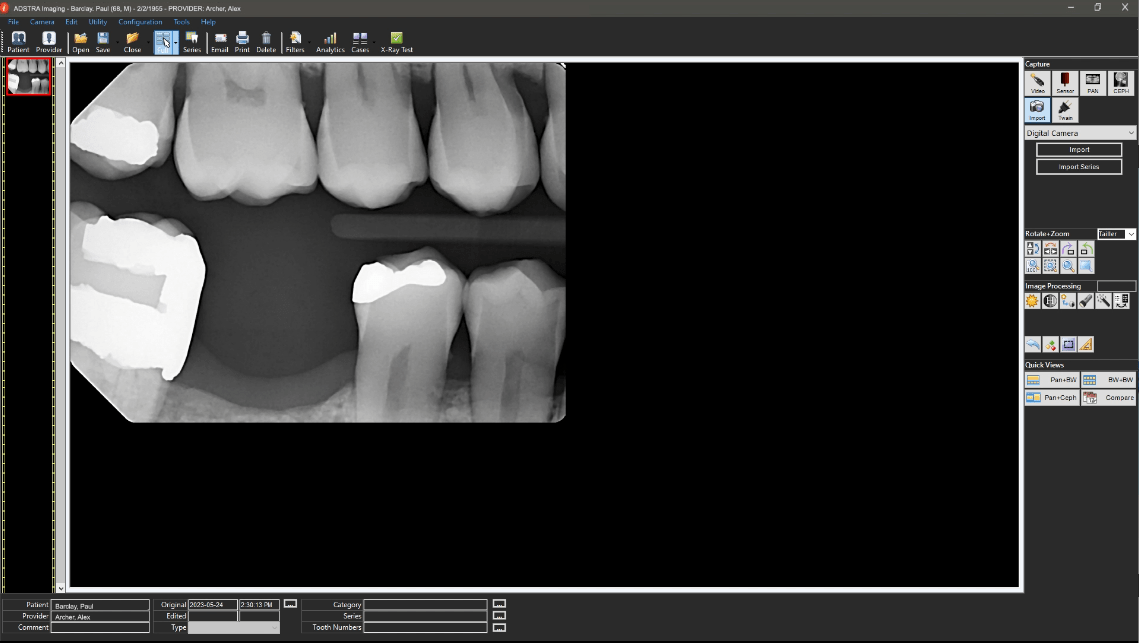This screenshot has height=643, width=1139.
Task: Open the File menu
Action: coord(13,22)
